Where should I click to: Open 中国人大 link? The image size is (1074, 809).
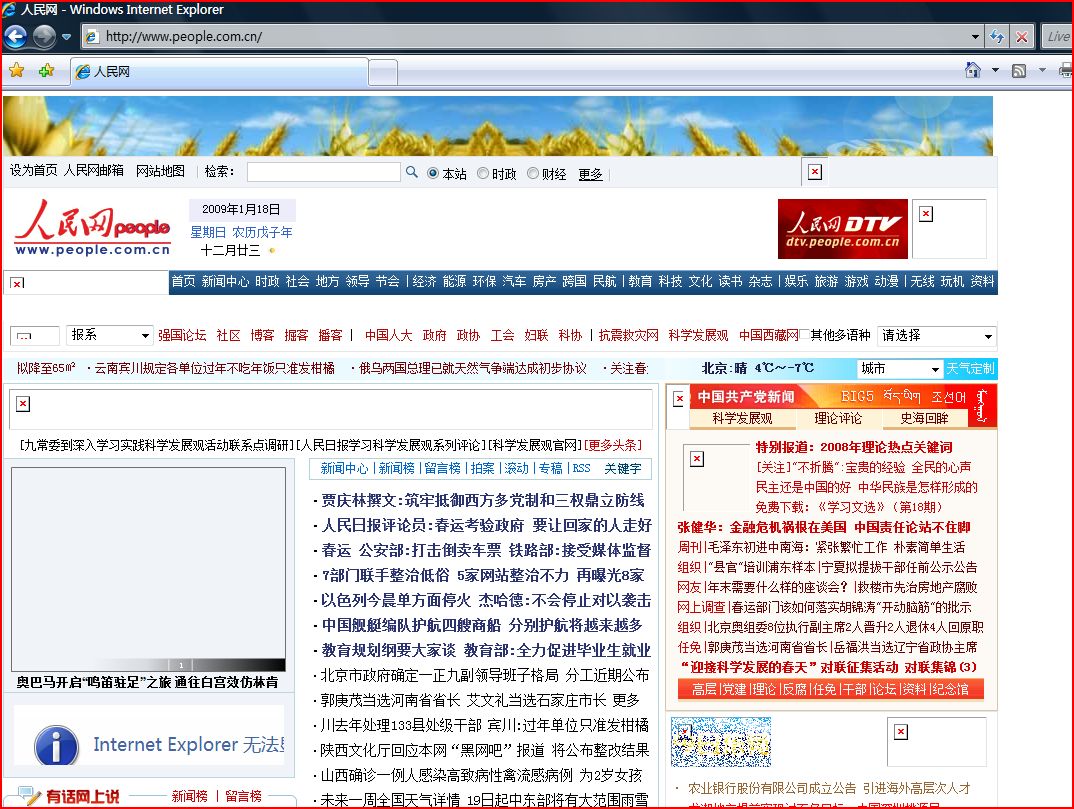click(x=388, y=335)
